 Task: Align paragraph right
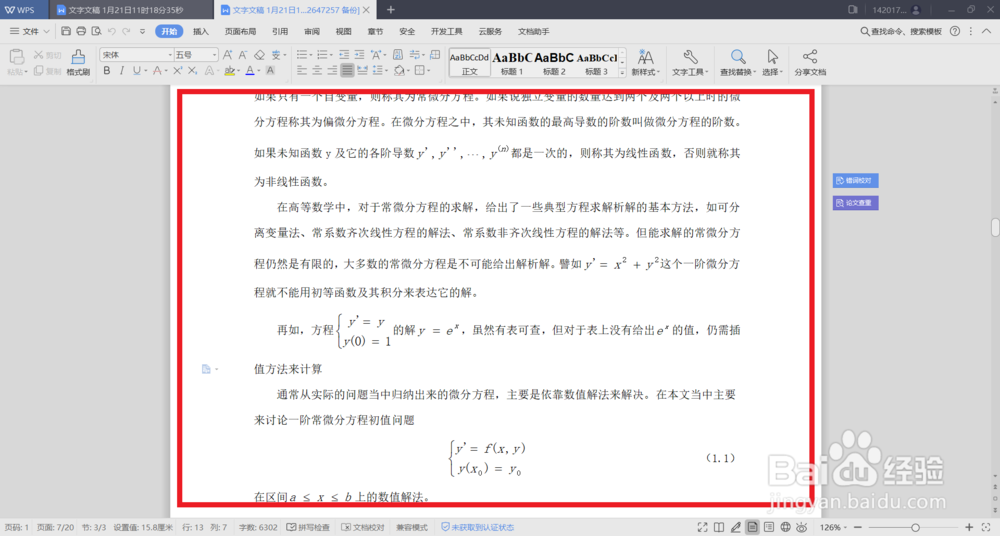click(332, 71)
